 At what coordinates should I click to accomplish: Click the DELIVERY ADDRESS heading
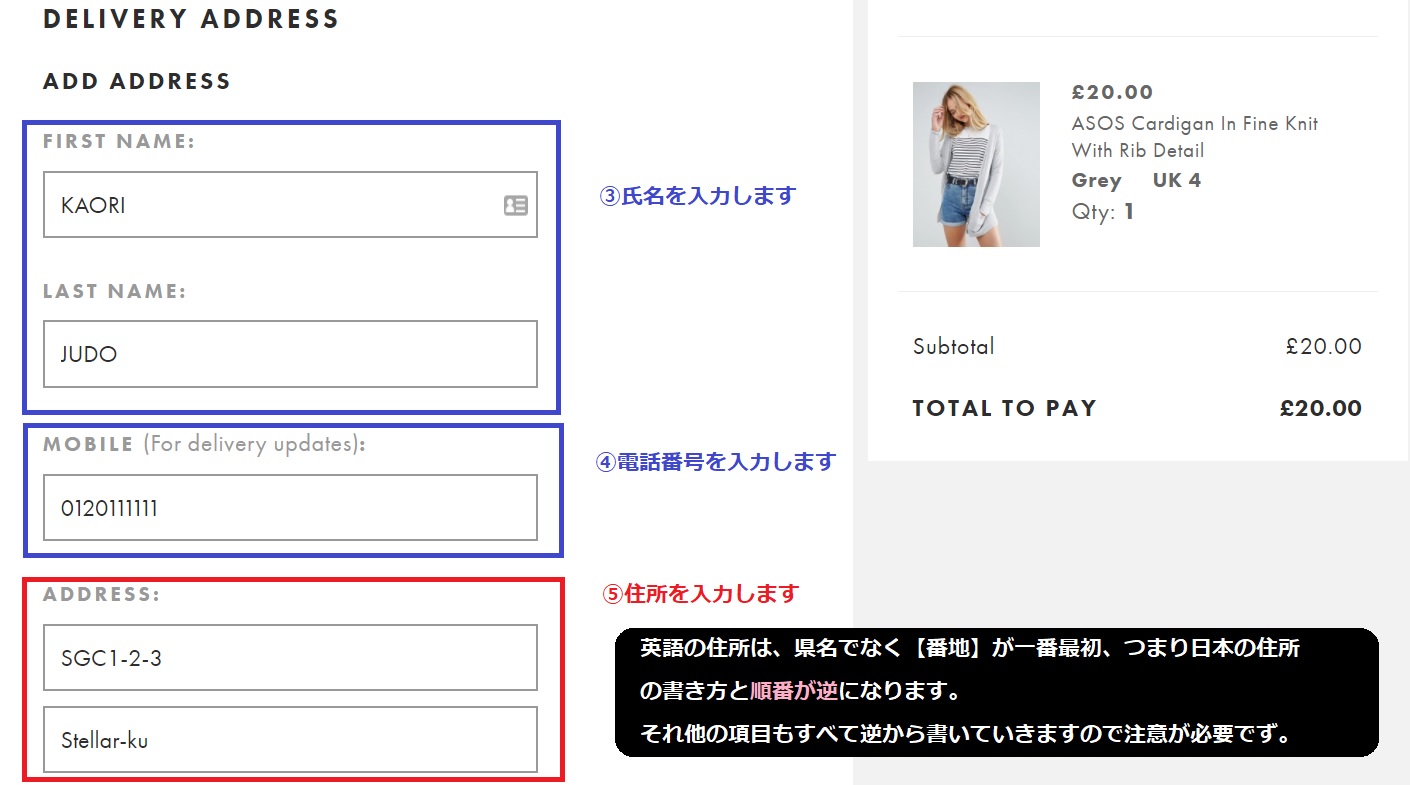191,19
